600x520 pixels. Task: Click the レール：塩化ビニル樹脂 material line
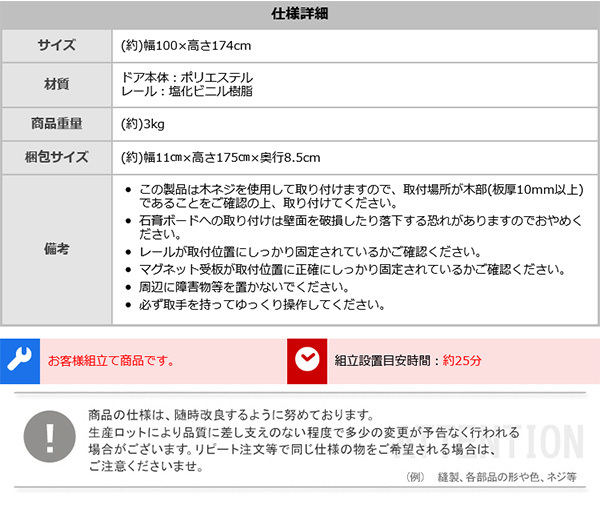187,91
